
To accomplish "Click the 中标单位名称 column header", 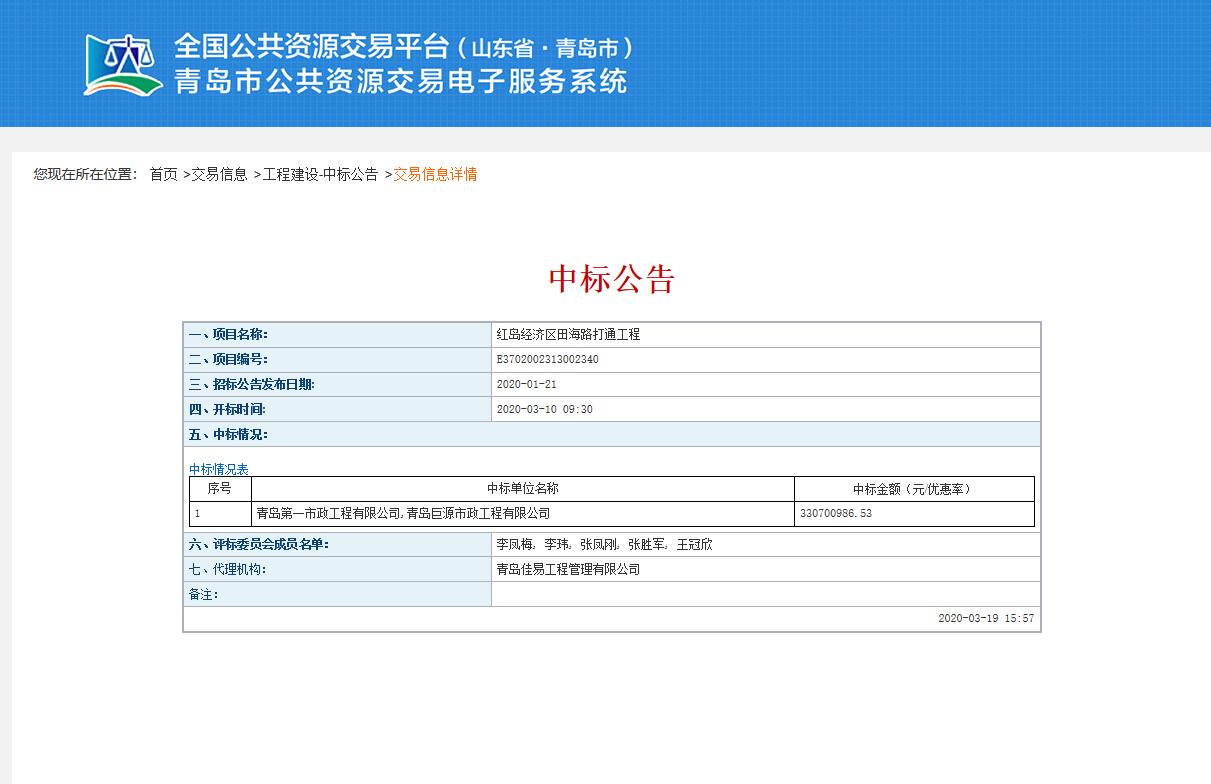I will pyautogui.click(x=522, y=489).
